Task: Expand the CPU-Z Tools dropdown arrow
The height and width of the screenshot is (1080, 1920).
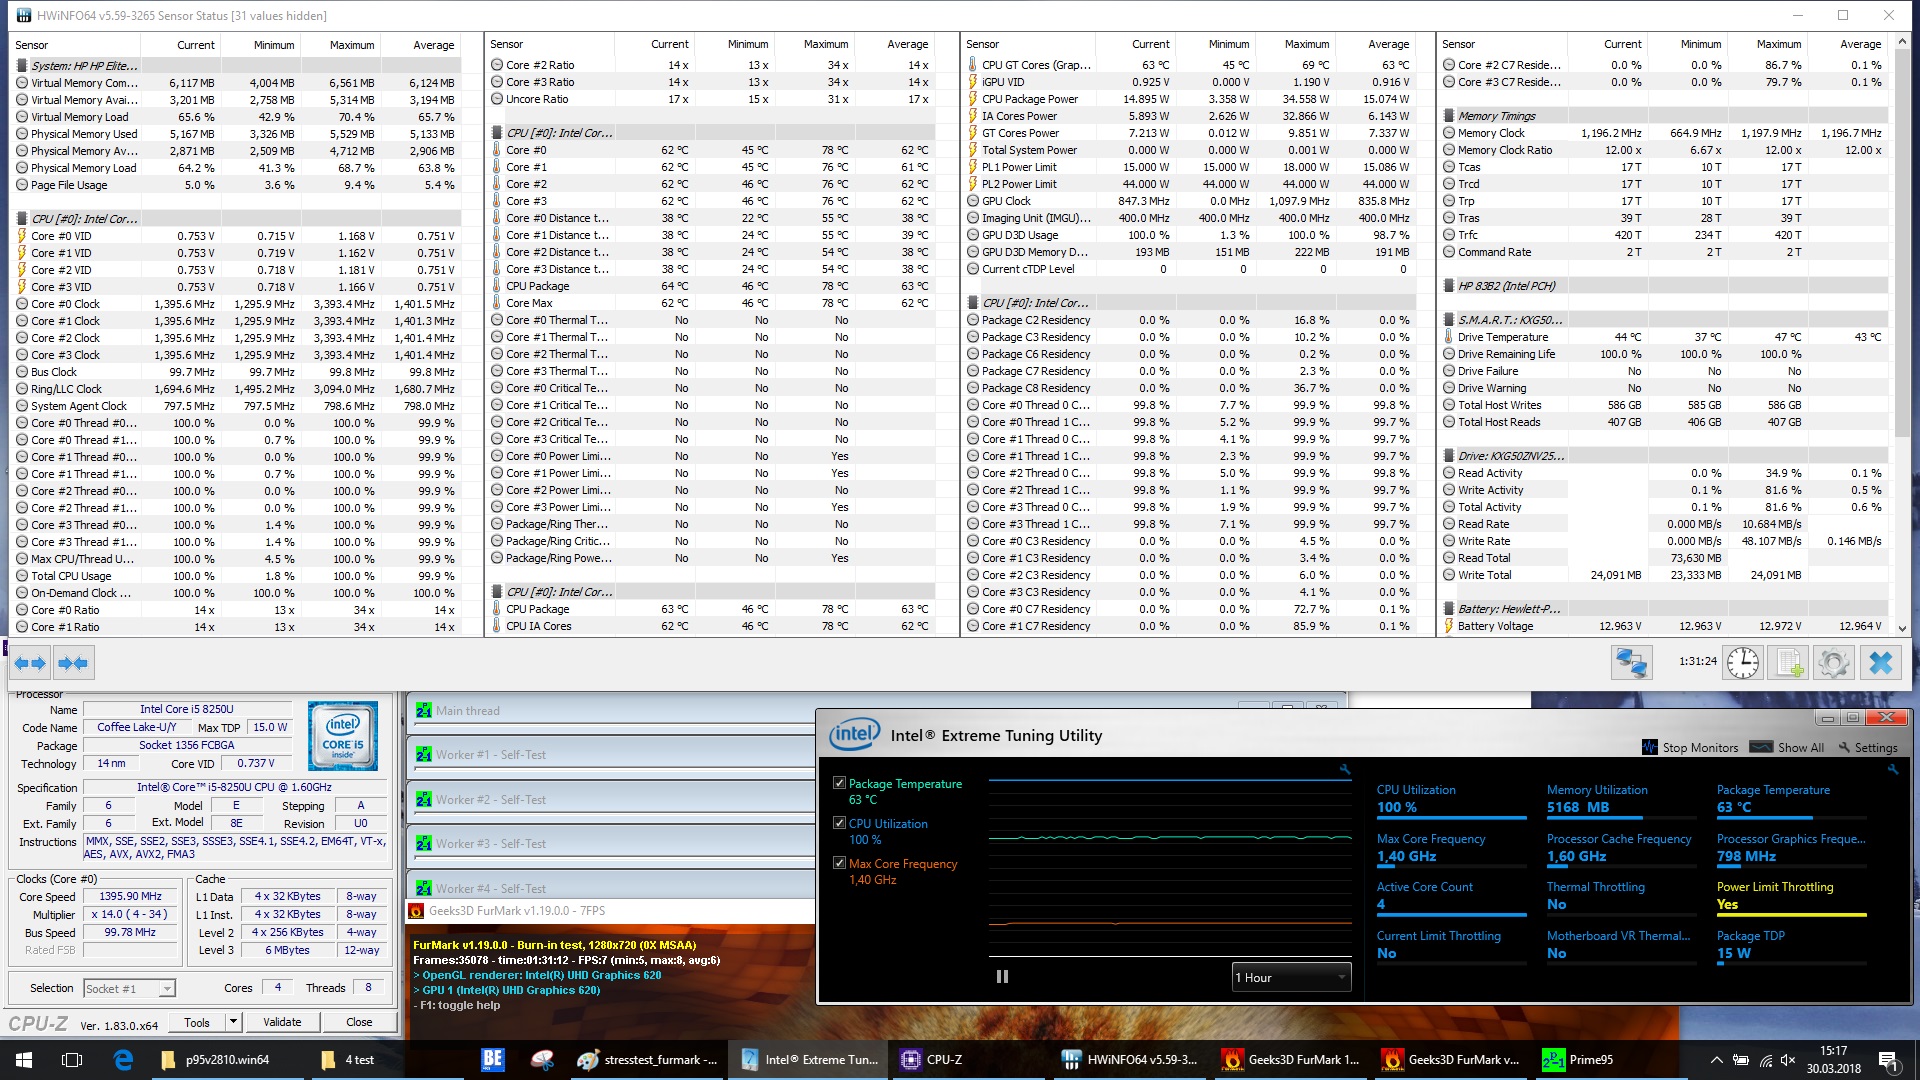Action: (233, 1022)
